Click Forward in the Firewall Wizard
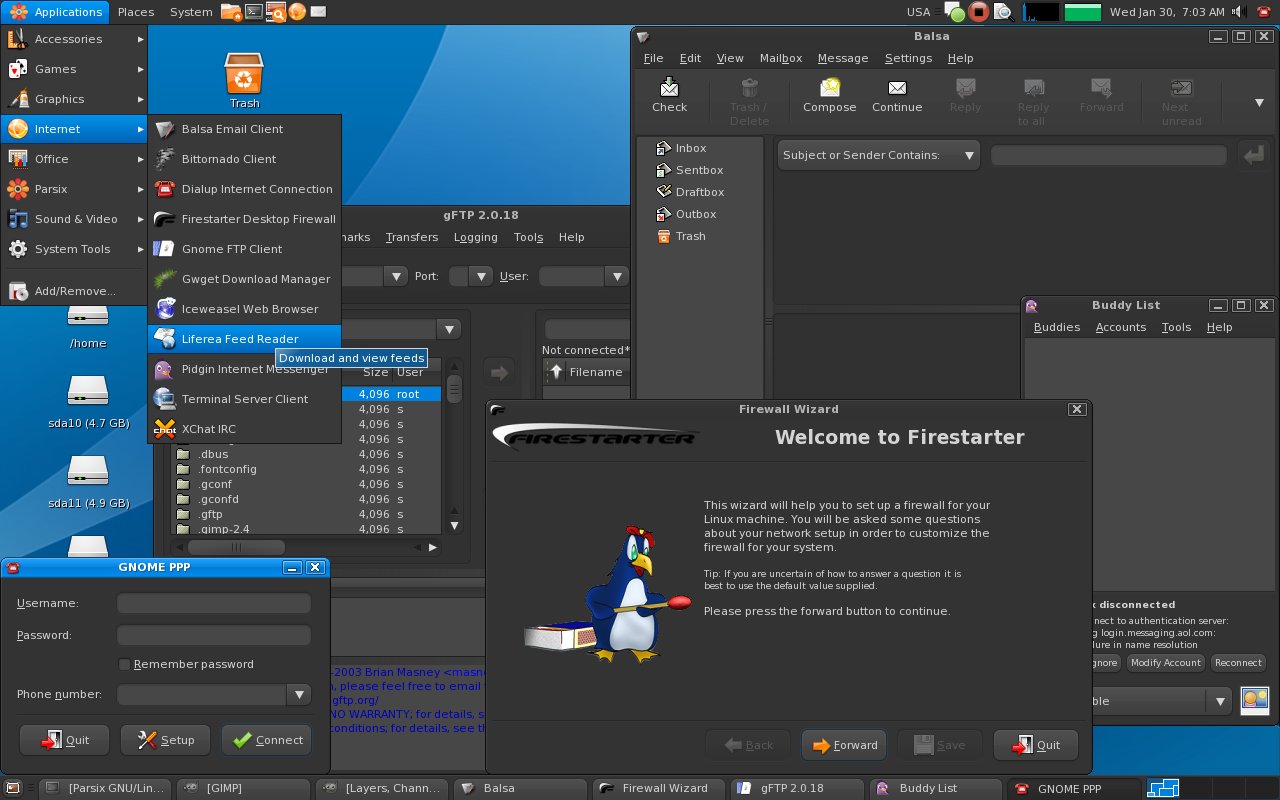This screenshot has width=1280, height=800. tap(844, 745)
